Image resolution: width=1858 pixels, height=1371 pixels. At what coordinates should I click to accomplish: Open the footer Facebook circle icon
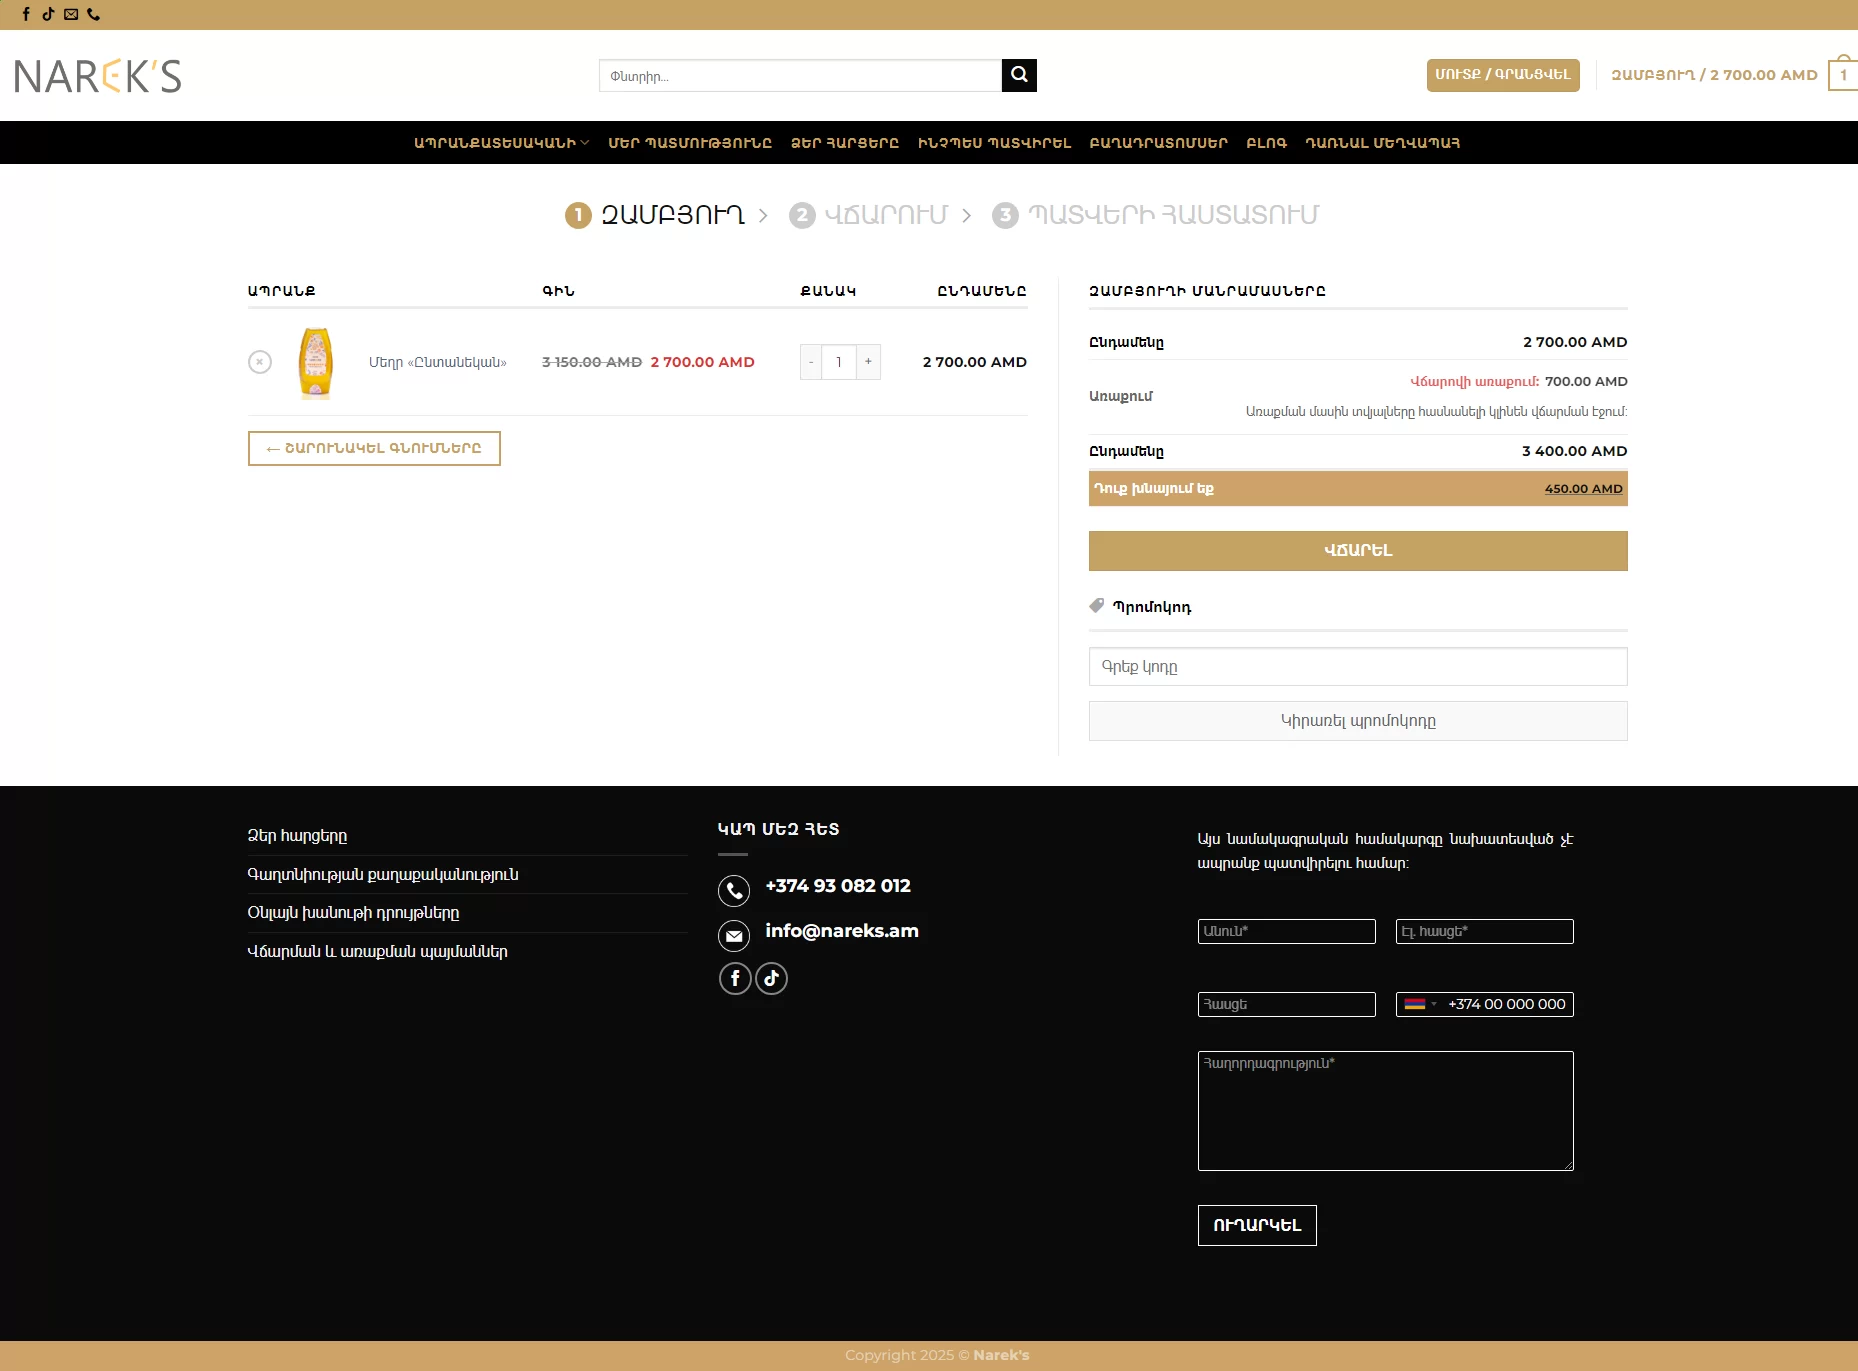coord(735,978)
